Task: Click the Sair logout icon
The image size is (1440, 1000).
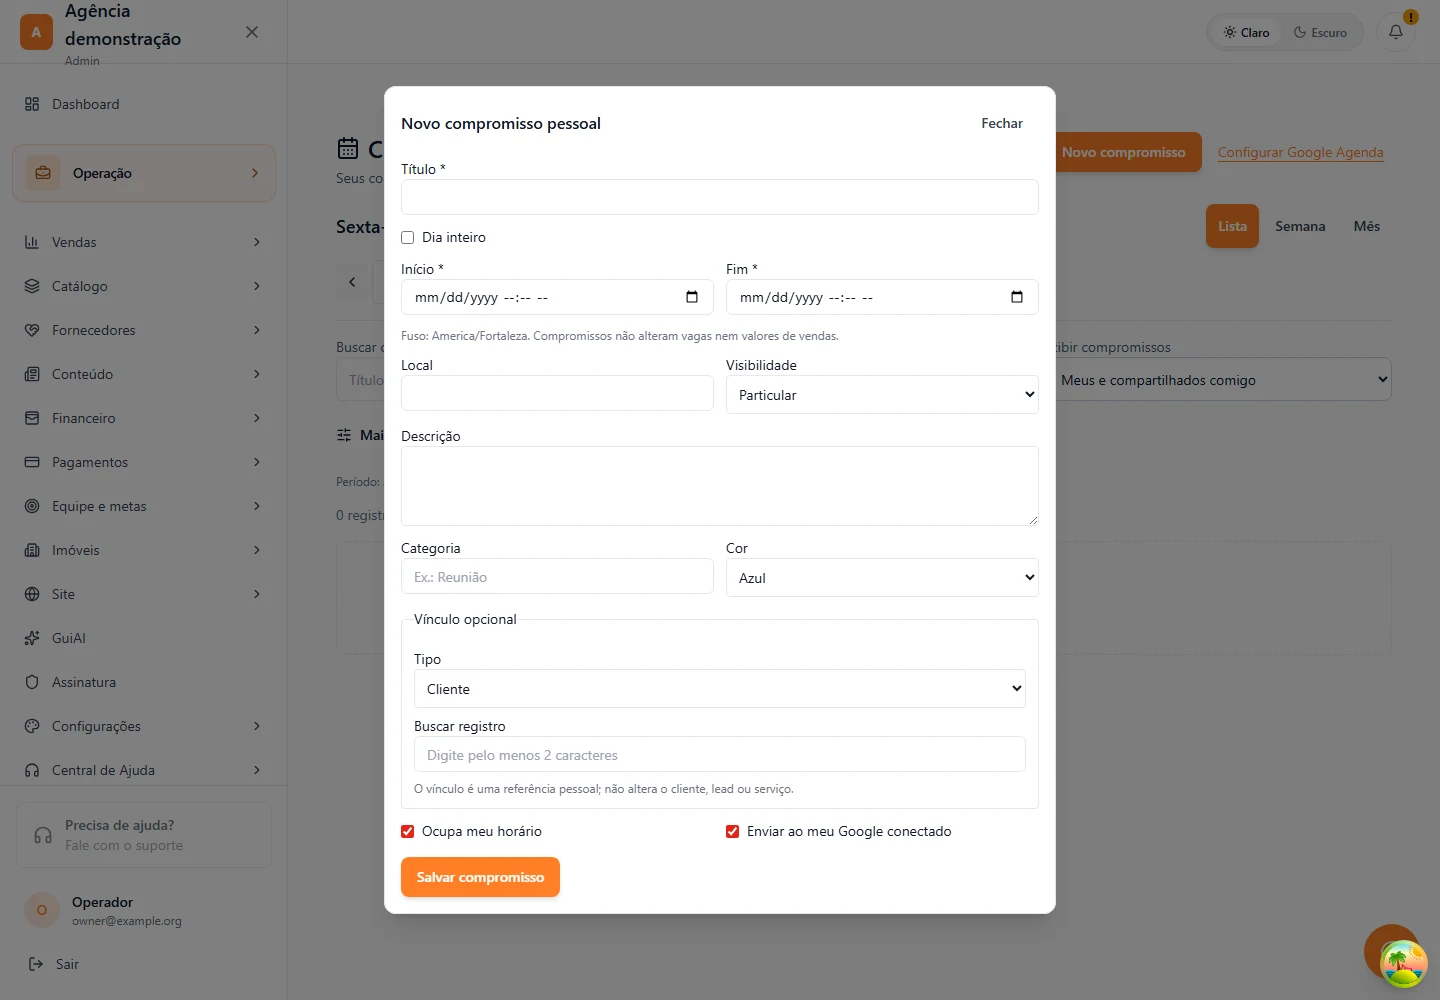Action: 36,964
